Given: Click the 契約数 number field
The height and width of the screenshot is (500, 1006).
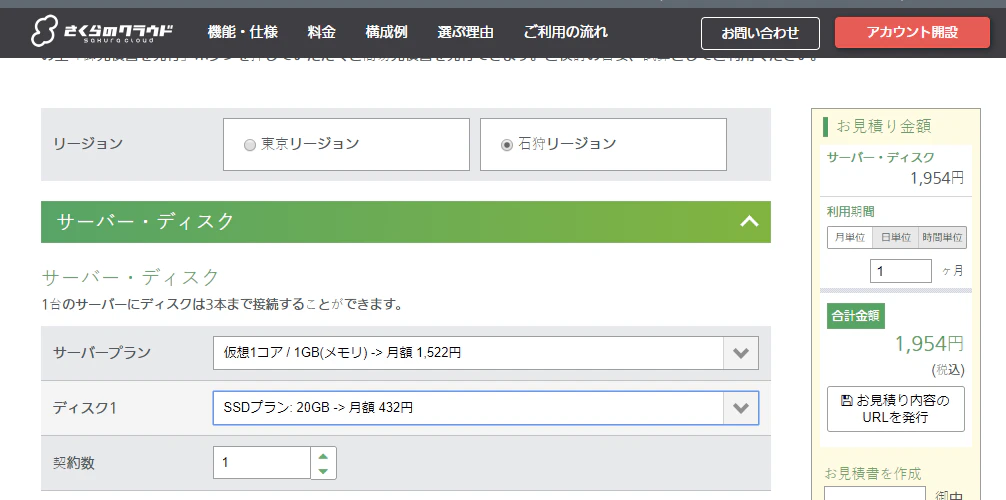Looking at the screenshot, I should point(262,462).
